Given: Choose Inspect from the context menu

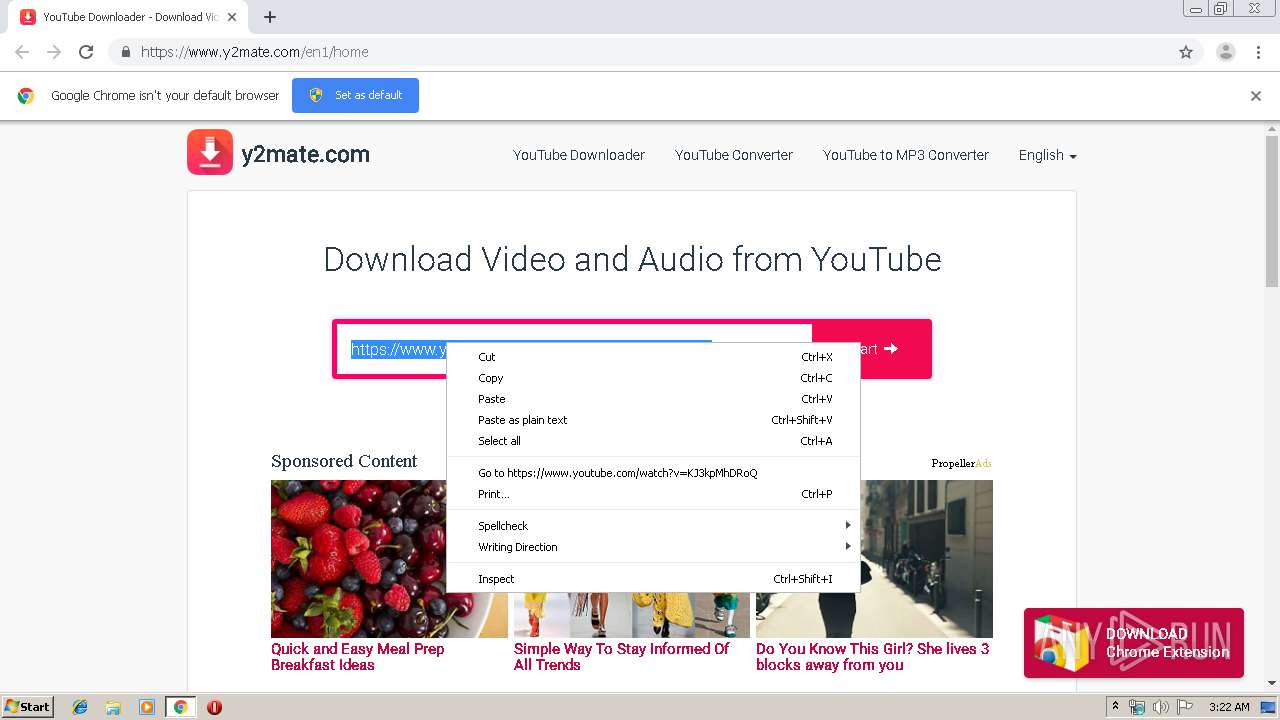Looking at the screenshot, I should pyautogui.click(x=653, y=579).
